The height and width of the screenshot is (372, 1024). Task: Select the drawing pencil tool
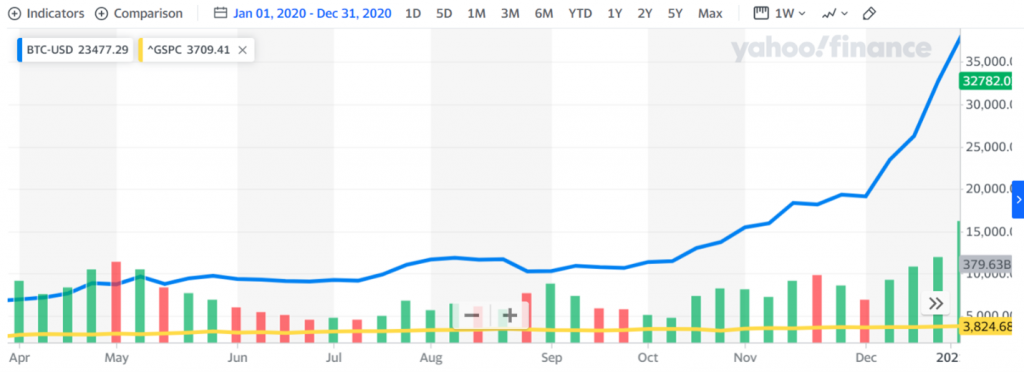pyautogui.click(x=869, y=13)
